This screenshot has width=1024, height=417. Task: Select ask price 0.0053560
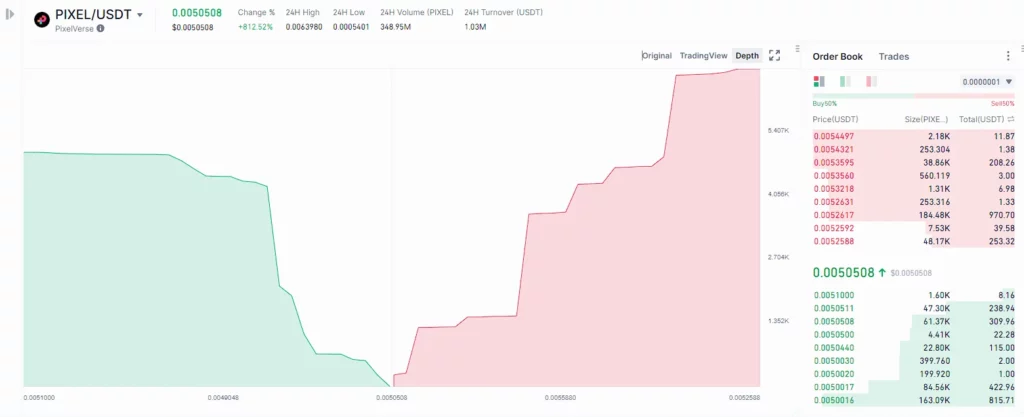point(833,176)
